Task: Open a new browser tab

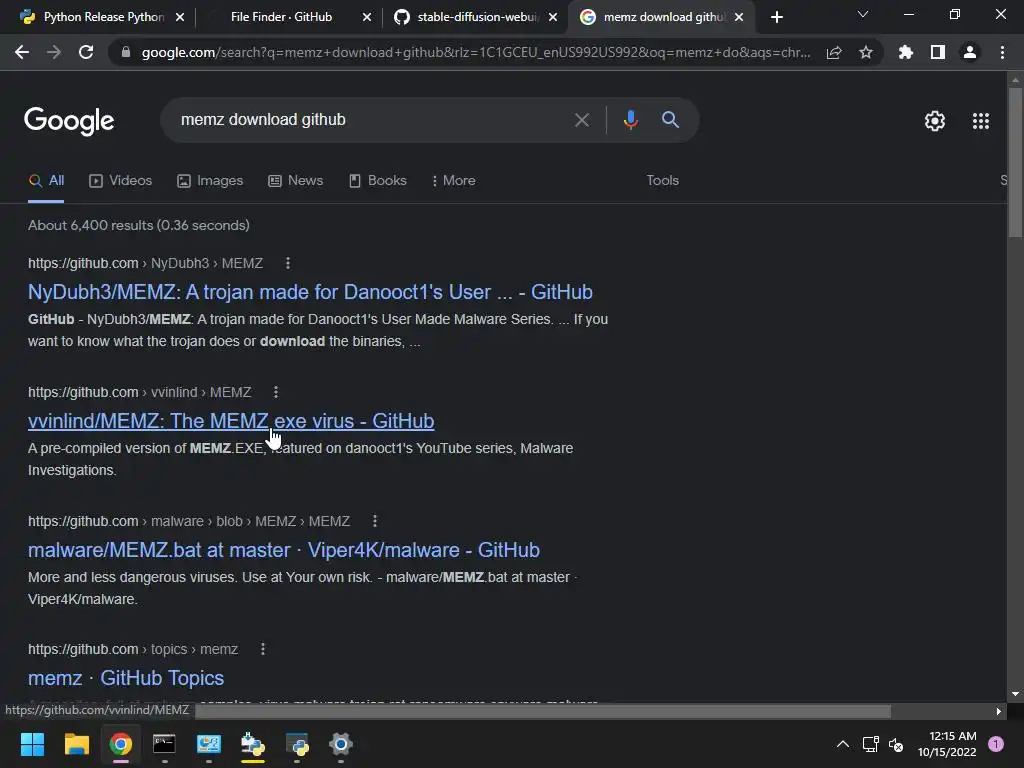Action: (776, 17)
